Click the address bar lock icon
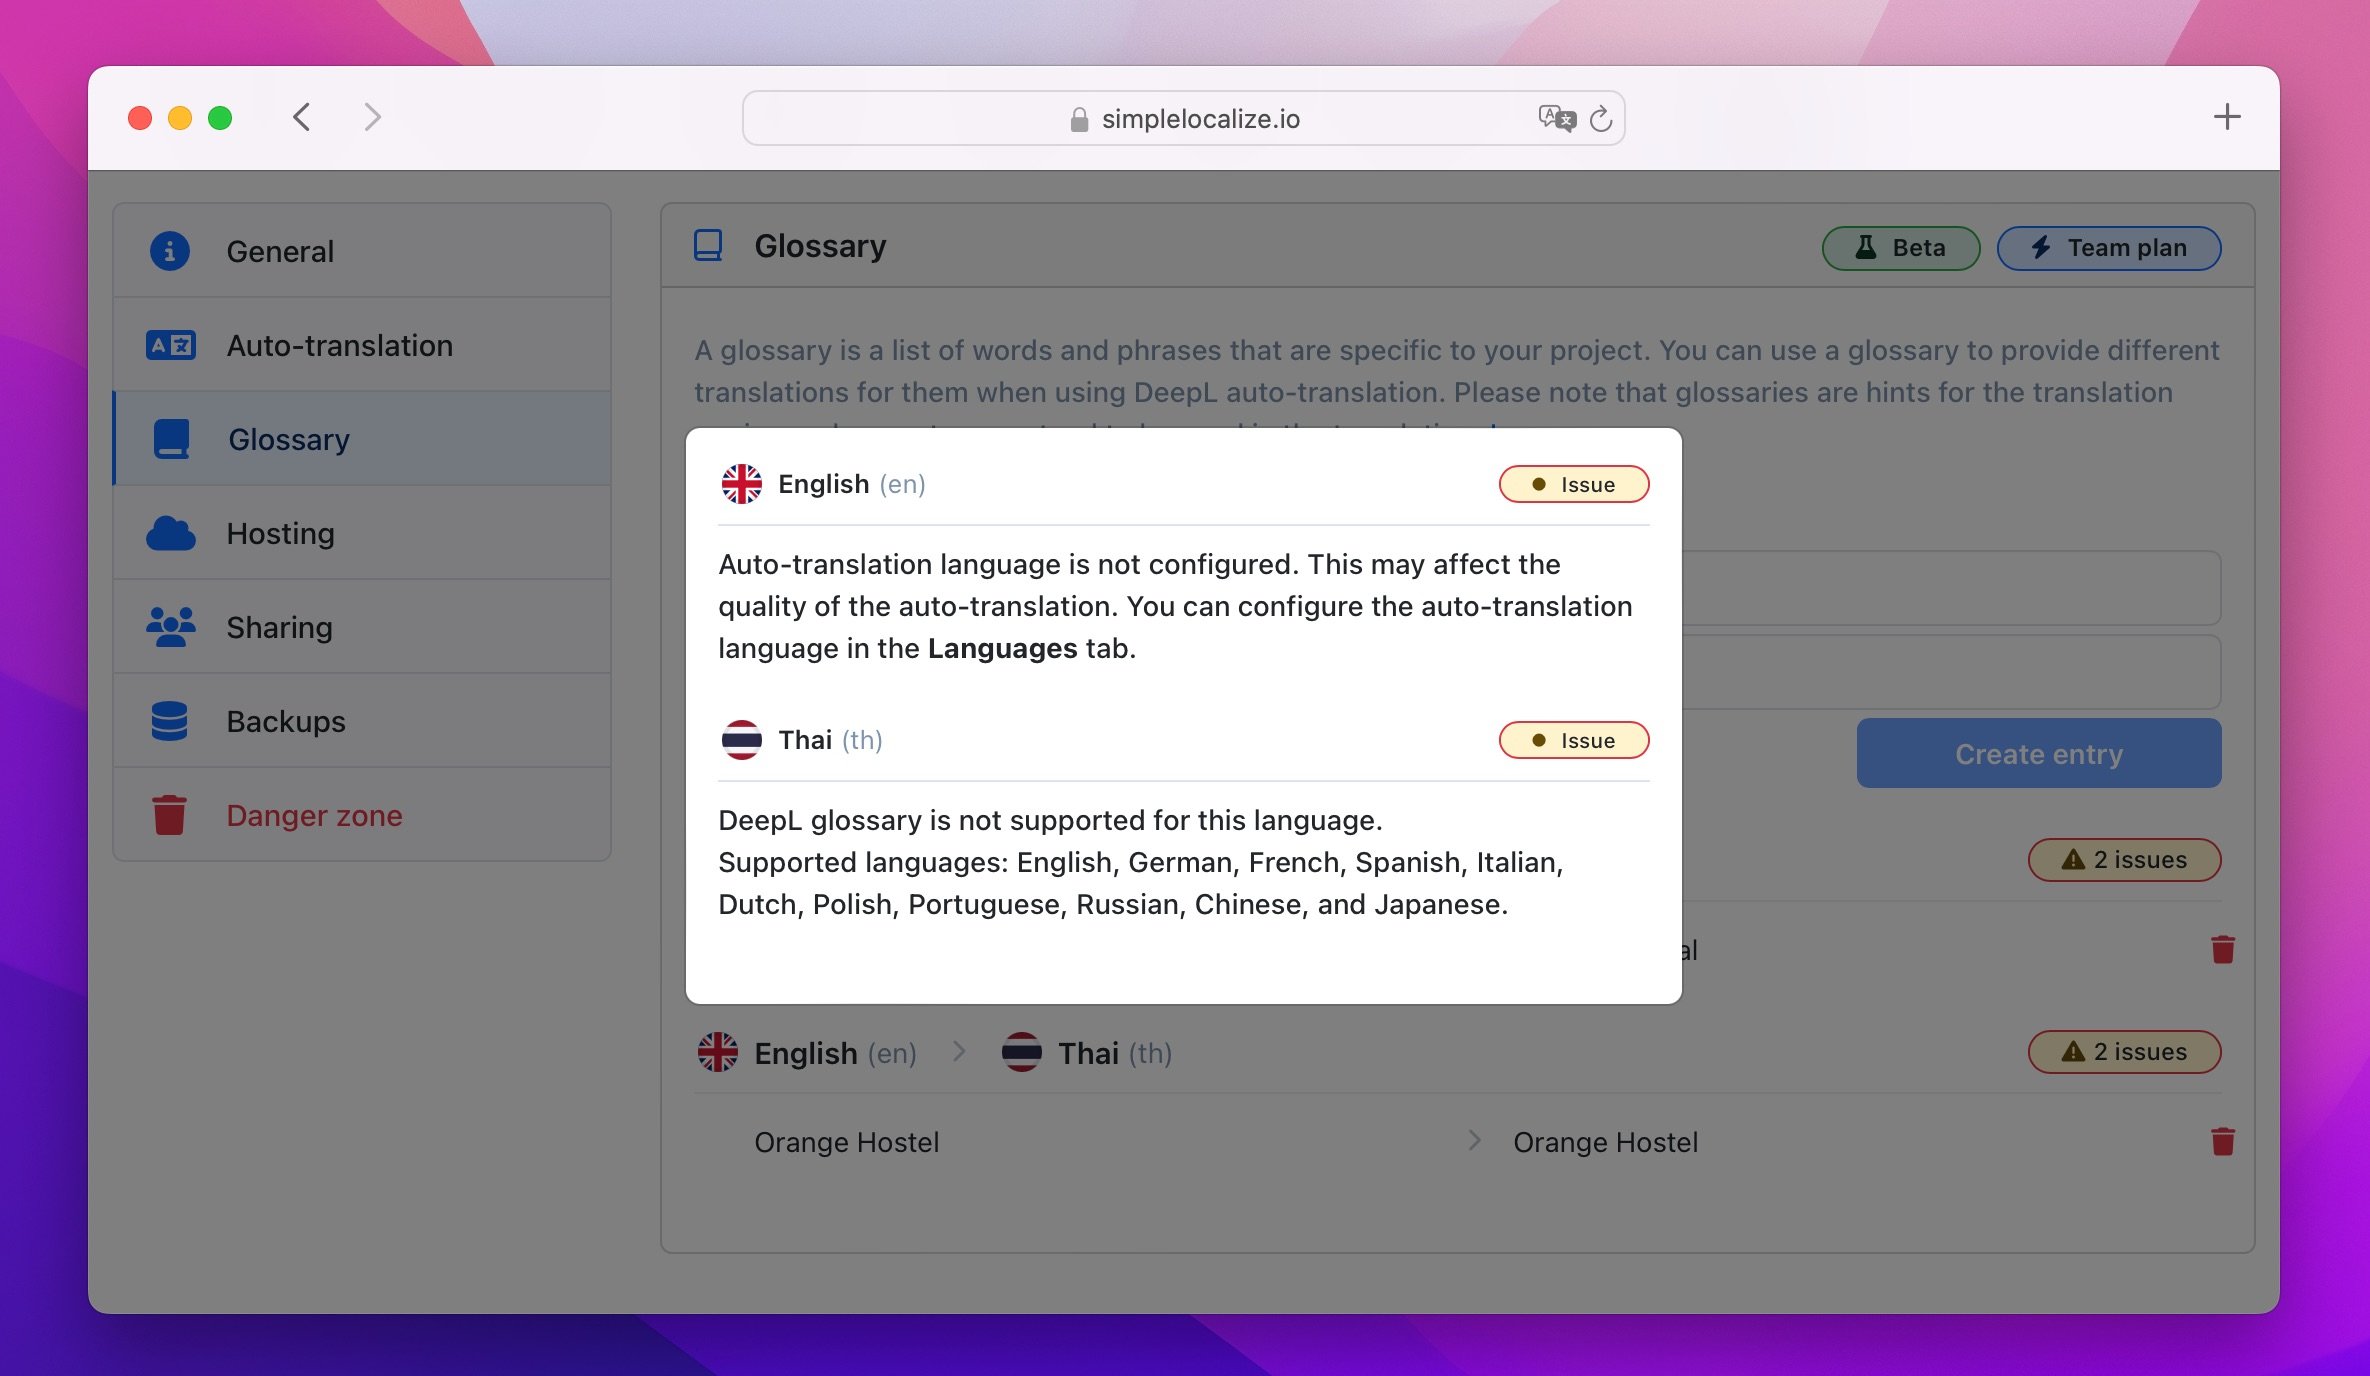 click(1079, 119)
